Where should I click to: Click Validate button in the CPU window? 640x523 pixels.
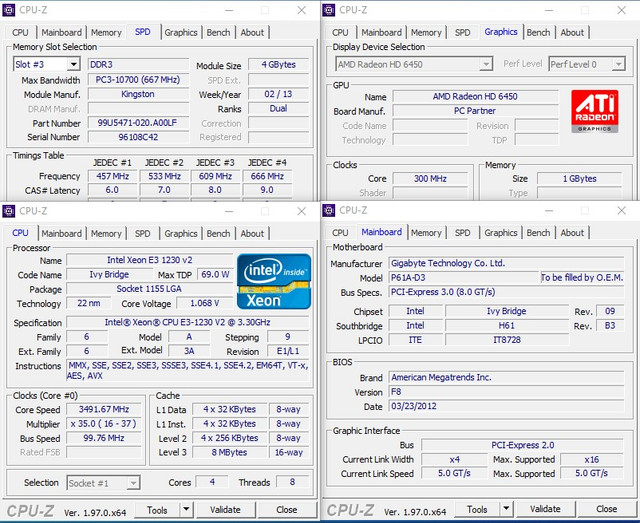(226, 510)
